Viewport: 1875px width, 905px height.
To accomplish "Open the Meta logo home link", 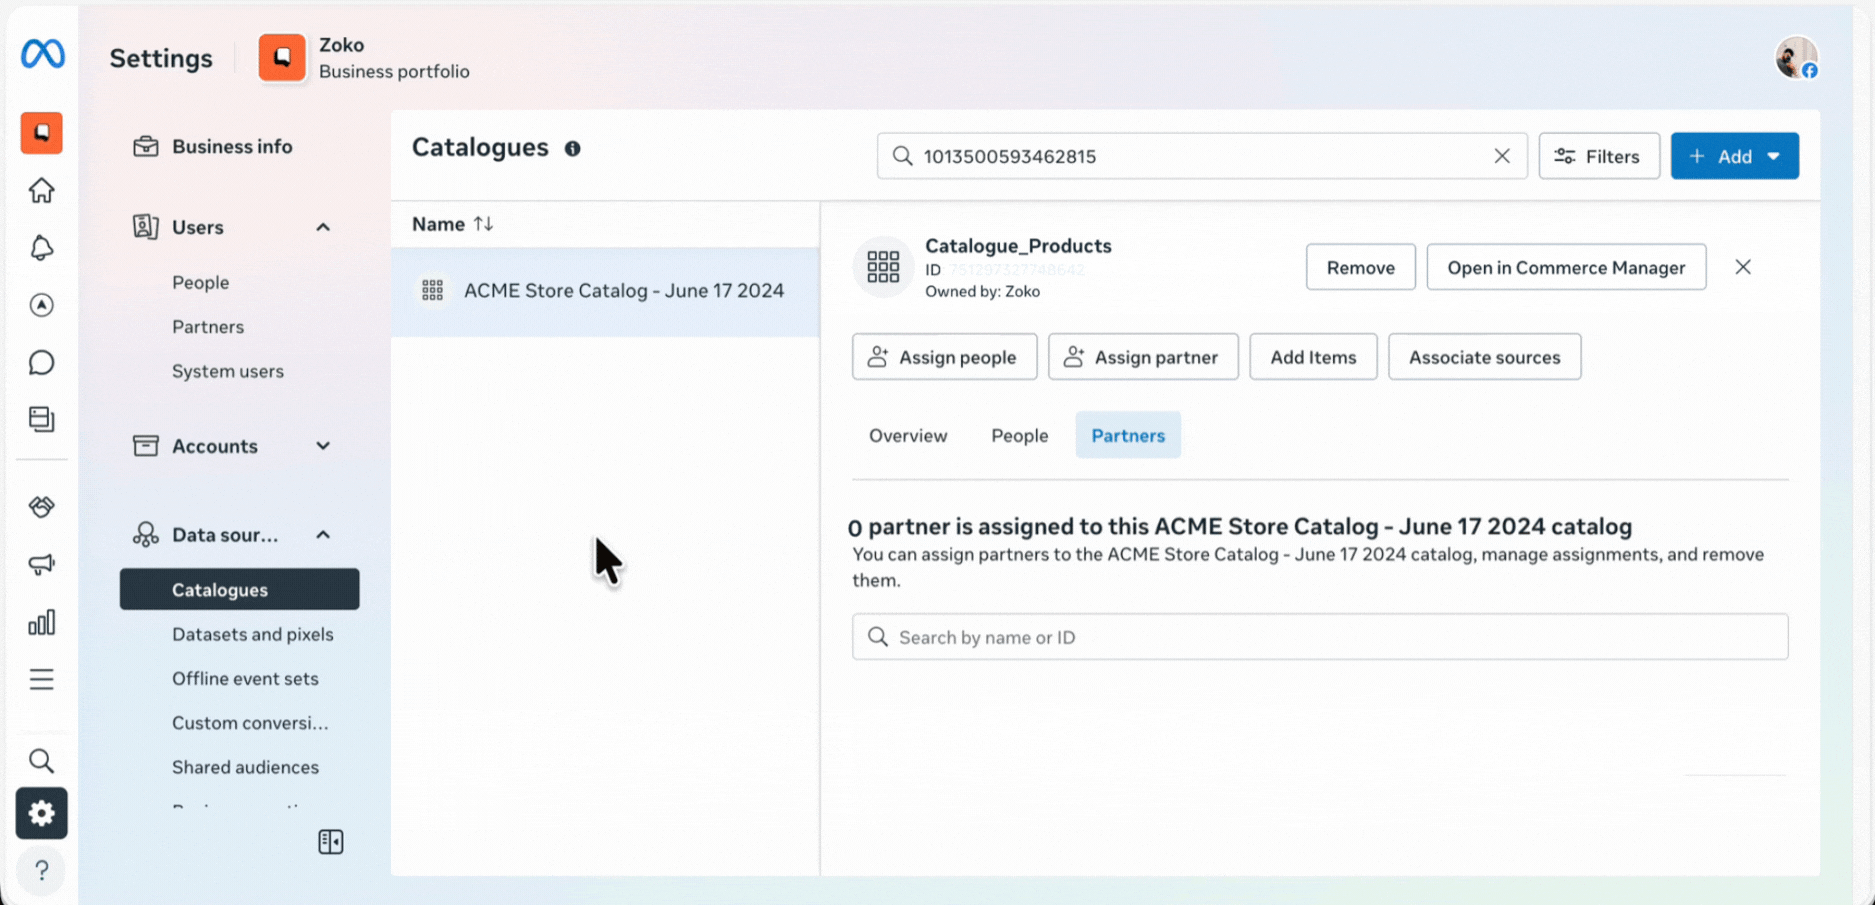I will pos(42,54).
